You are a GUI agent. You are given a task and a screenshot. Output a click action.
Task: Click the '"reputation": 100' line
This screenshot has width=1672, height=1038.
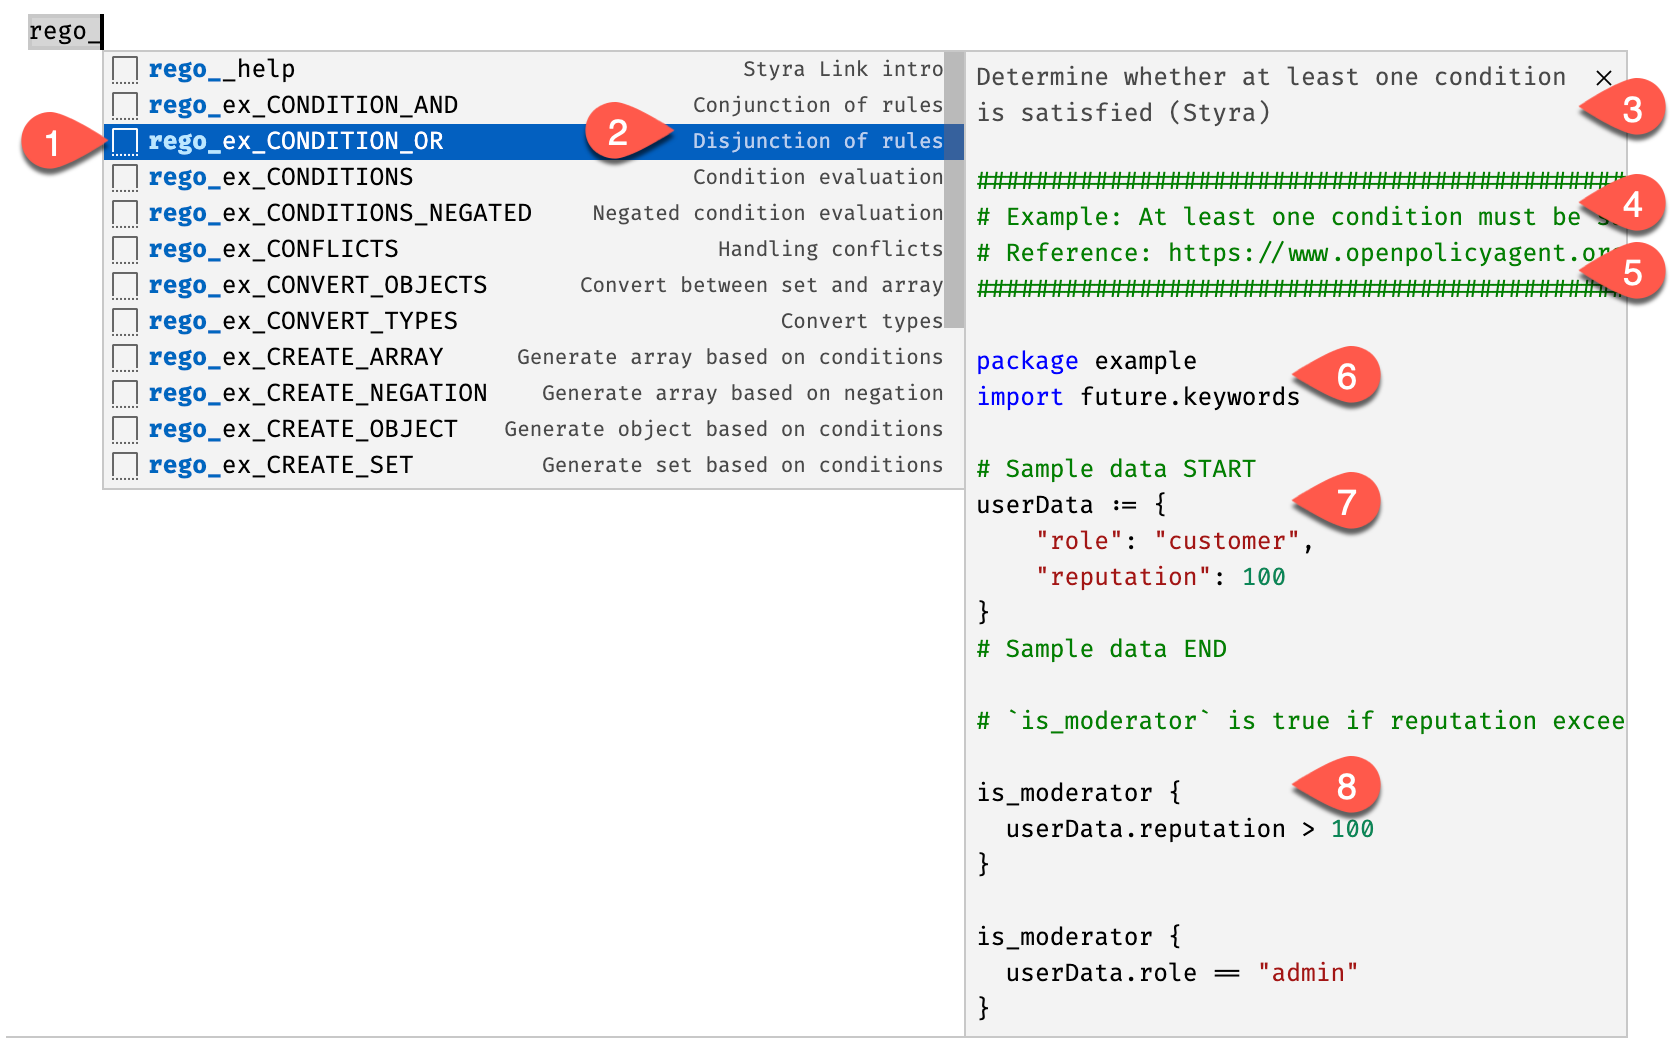[1161, 577]
